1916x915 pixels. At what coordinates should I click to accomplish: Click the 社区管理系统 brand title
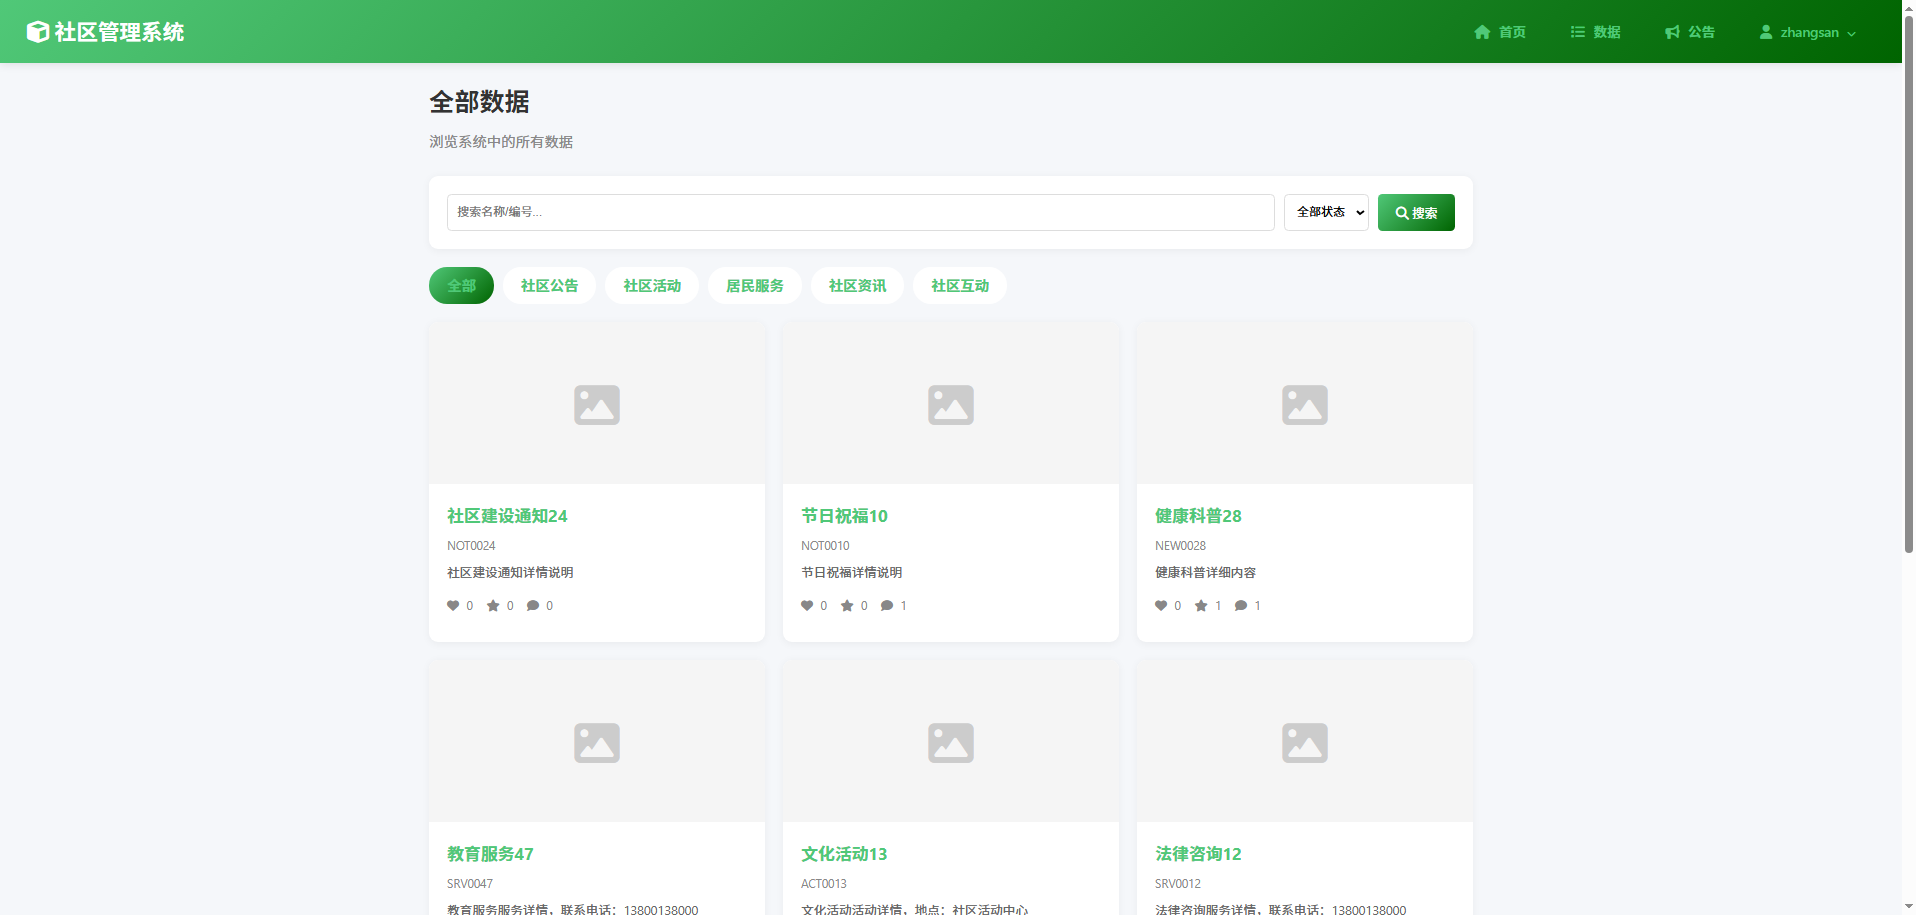119,32
